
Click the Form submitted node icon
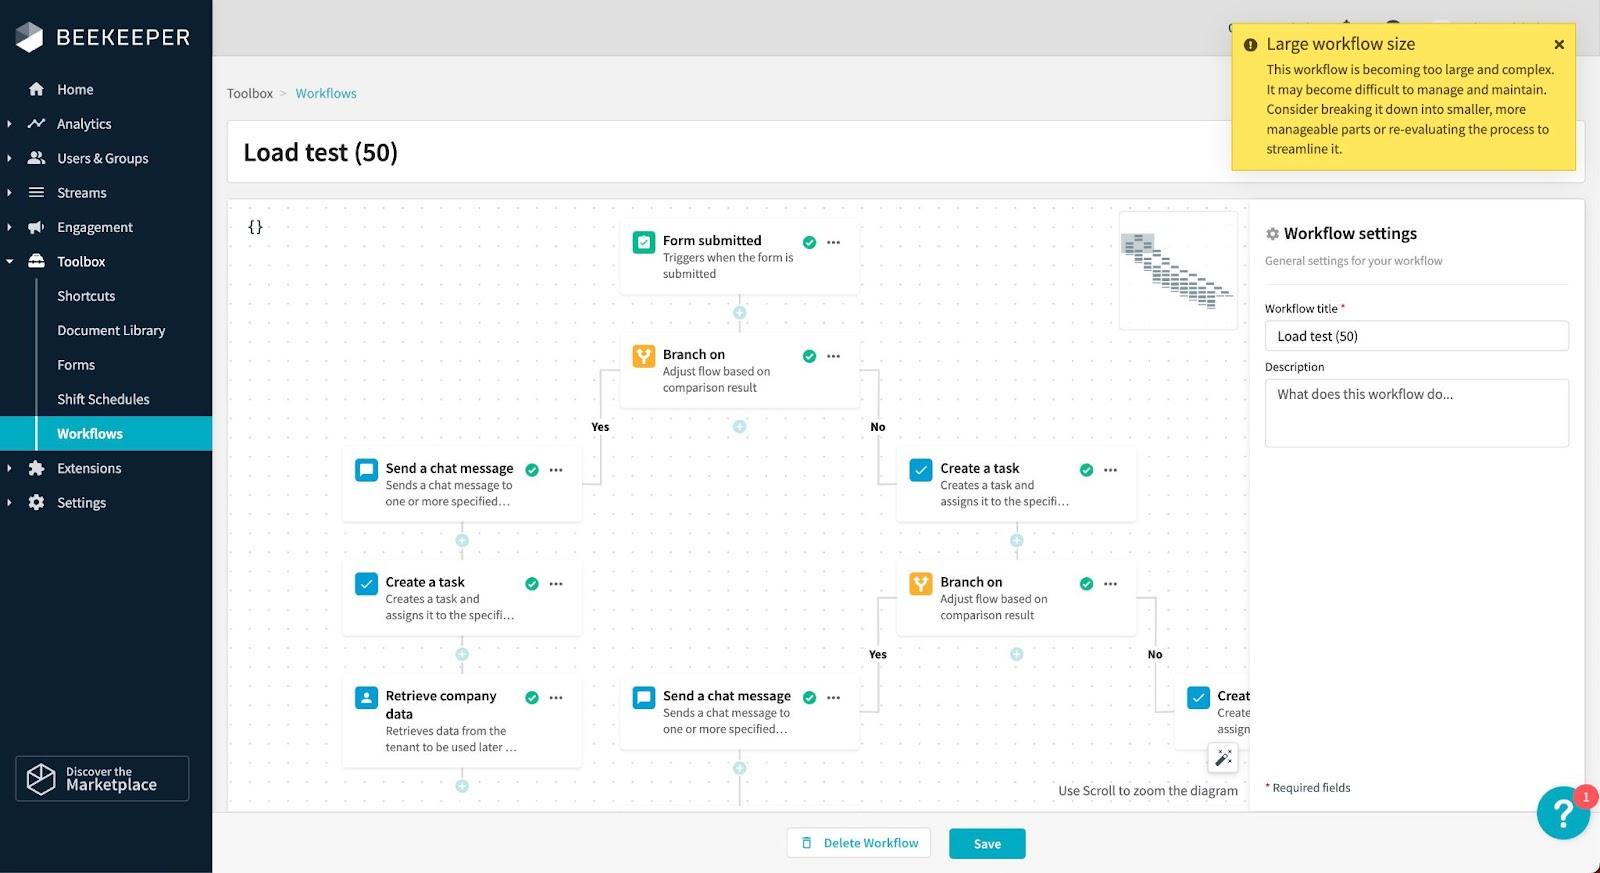pos(644,242)
